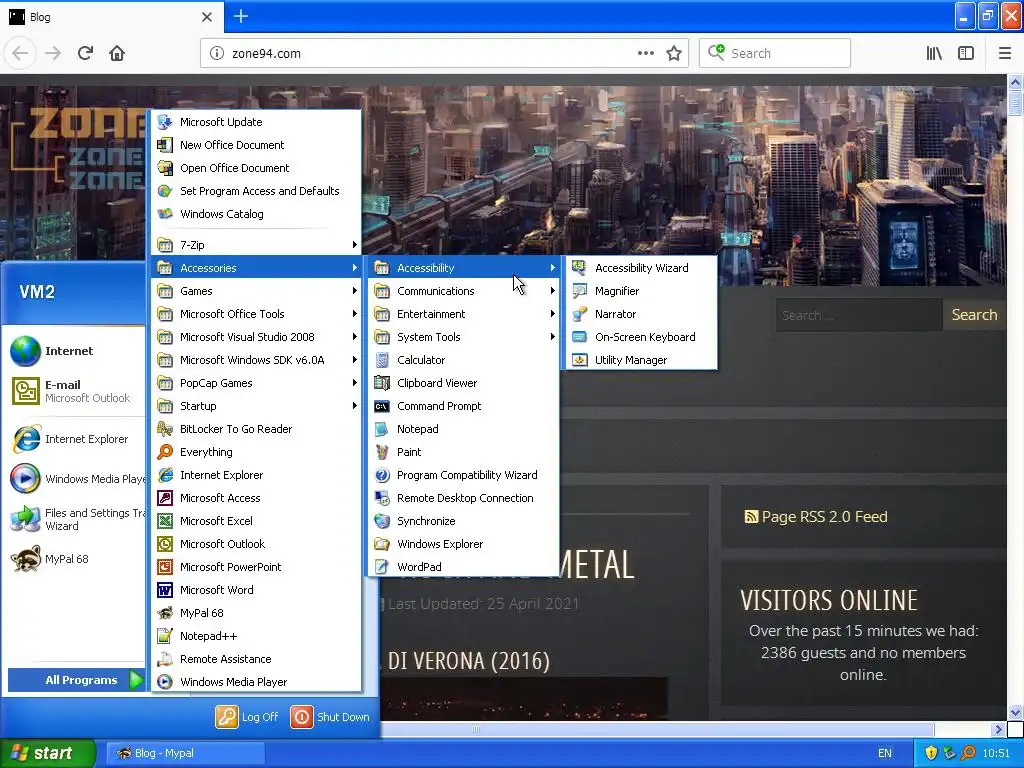Open new browser tab with plus
Viewport: 1024px width, 768px height.
[240, 16]
